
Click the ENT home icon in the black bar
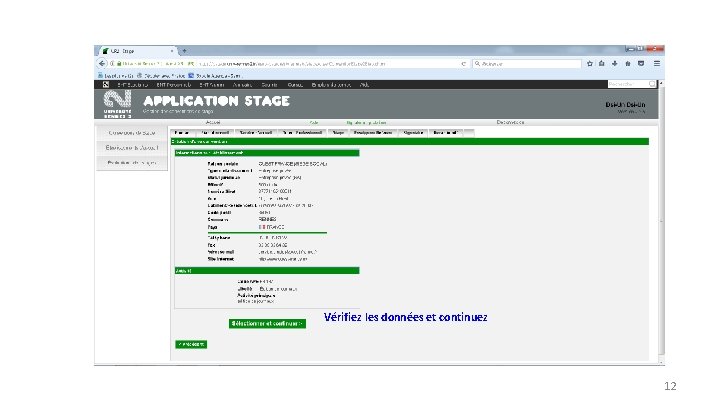coord(106,84)
